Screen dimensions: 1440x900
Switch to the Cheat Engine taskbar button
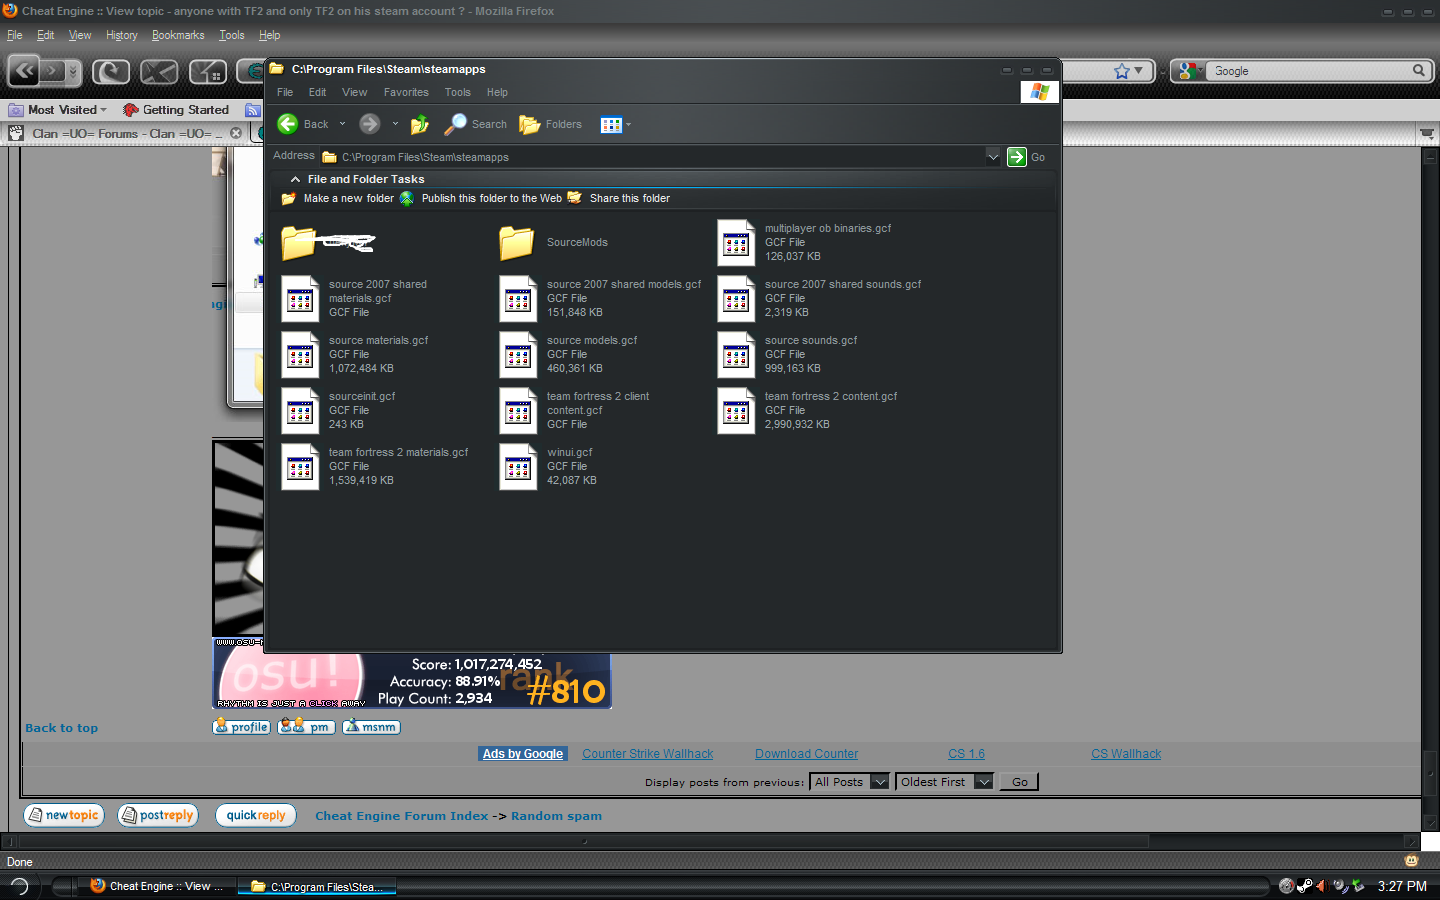(157, 886)
